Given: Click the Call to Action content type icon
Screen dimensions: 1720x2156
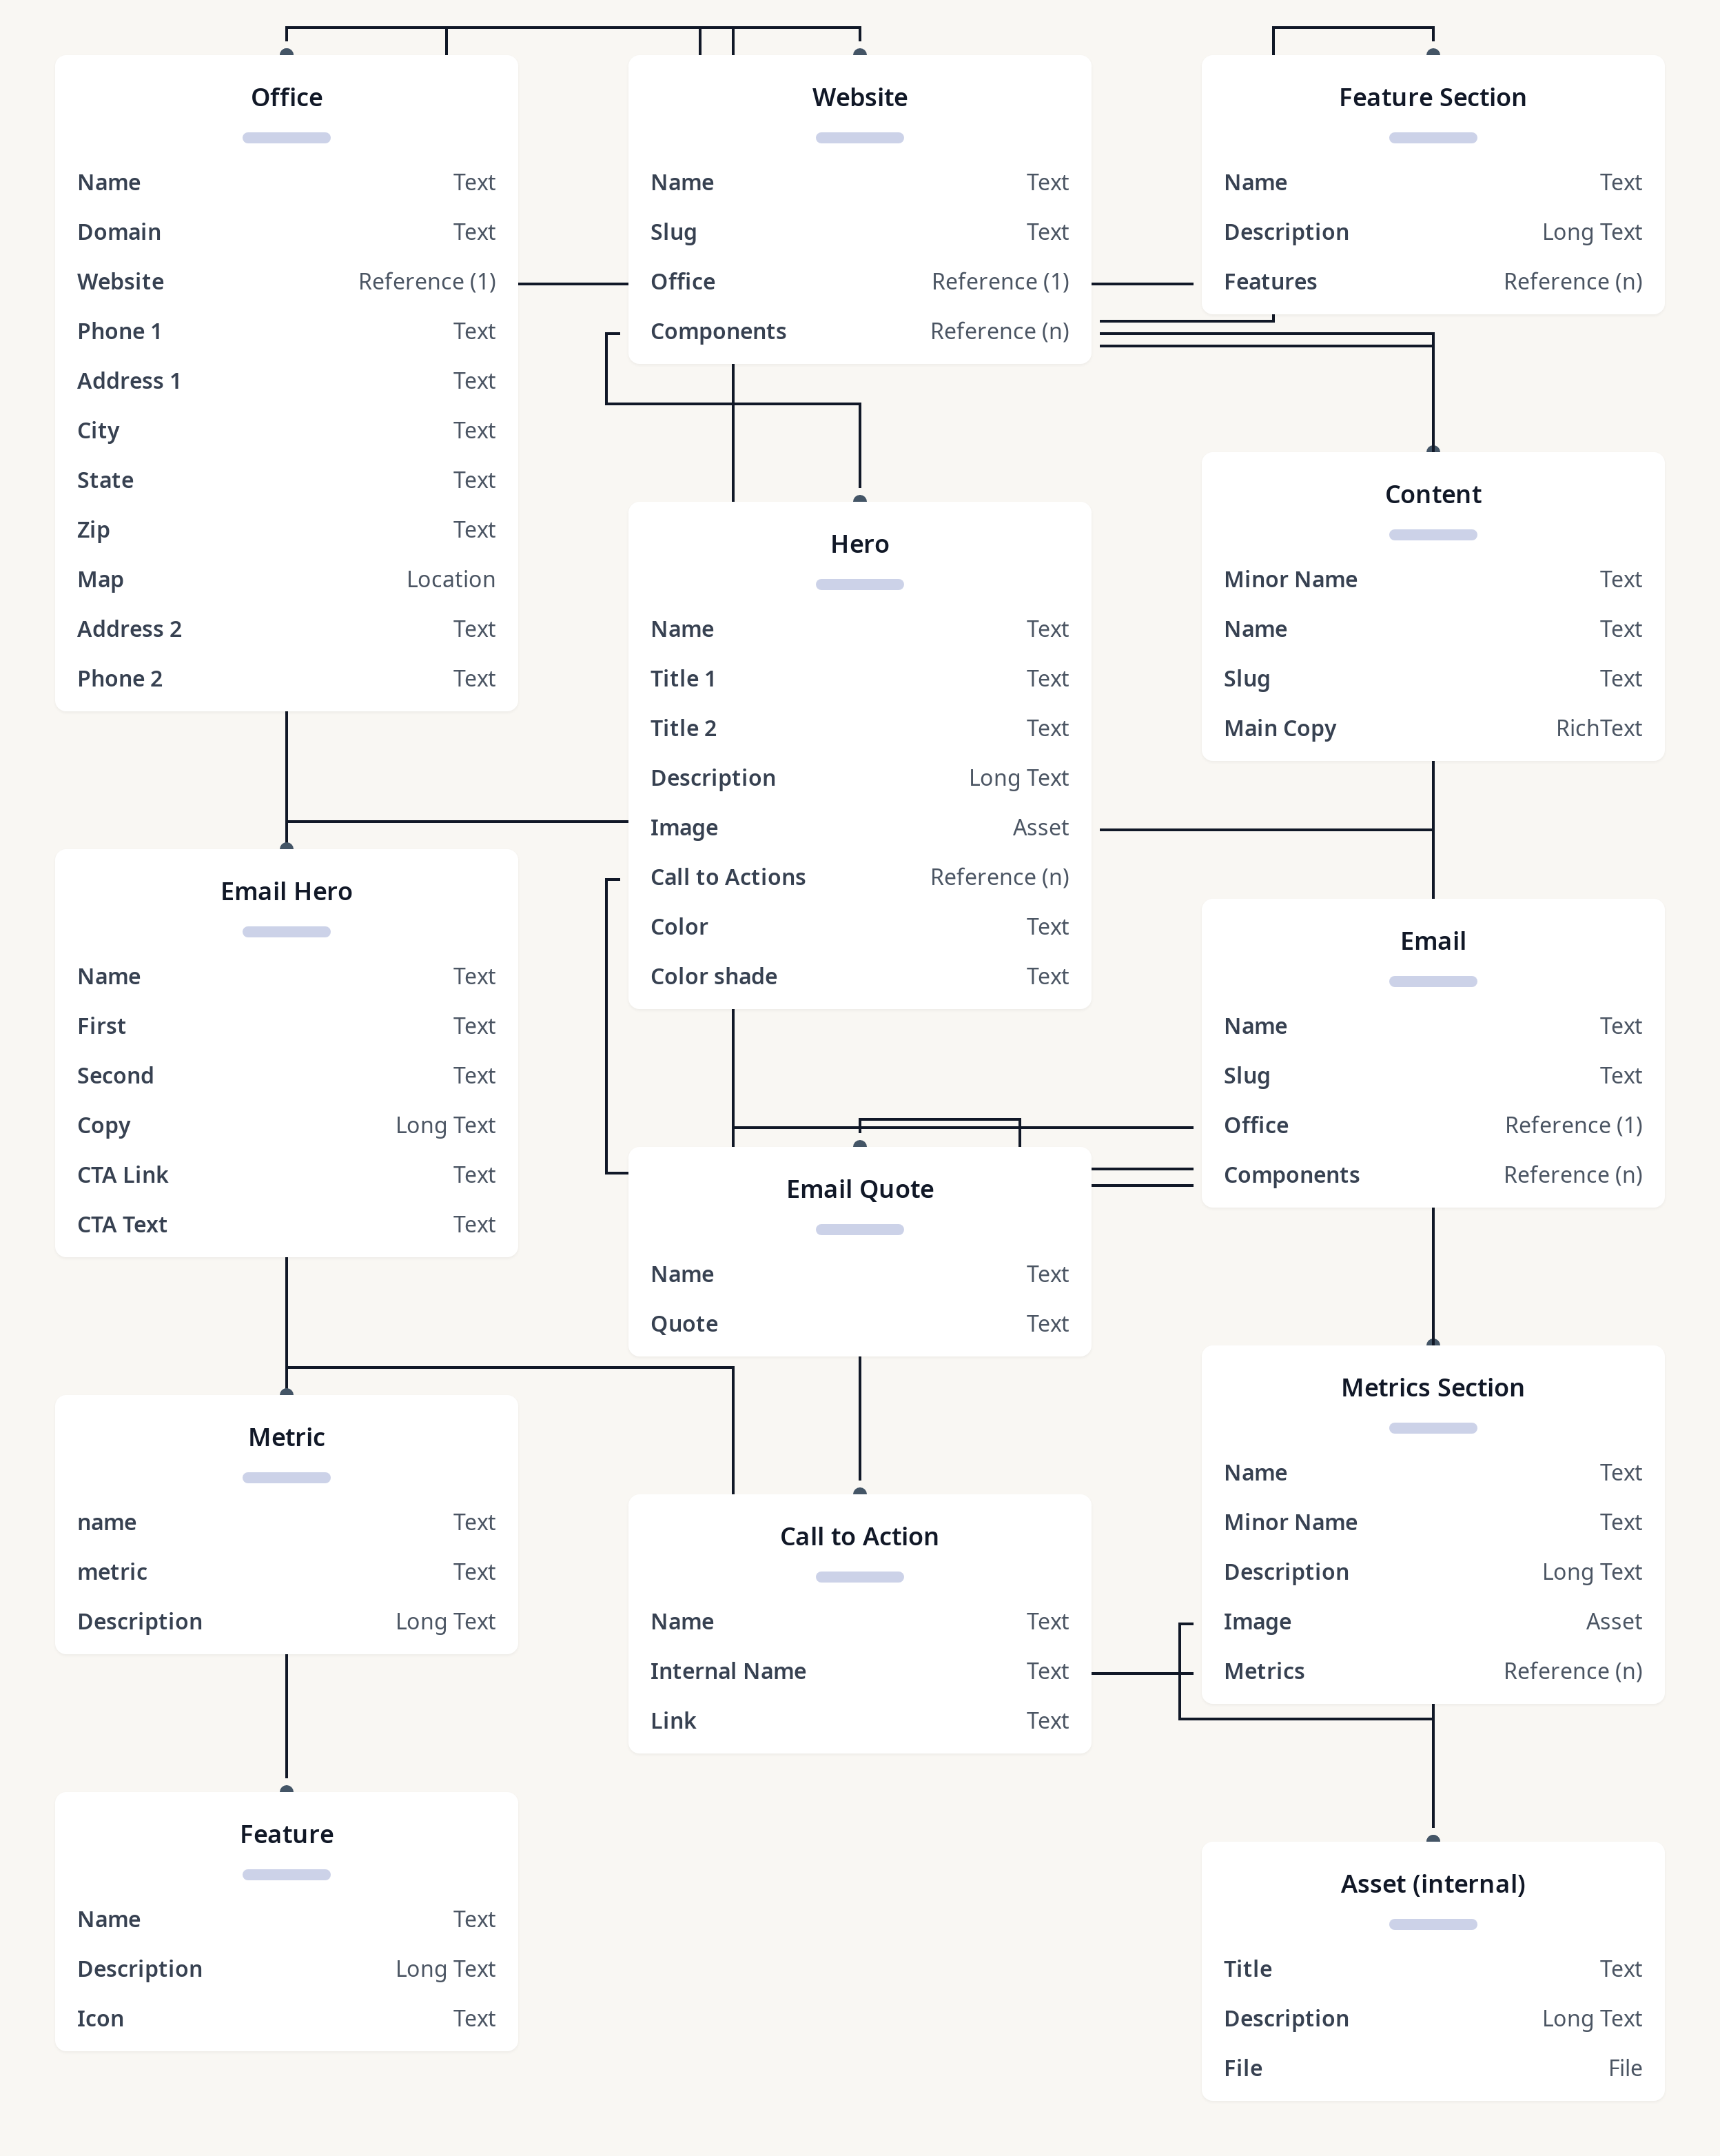Looking at the screenshot, I should 860,1575.
